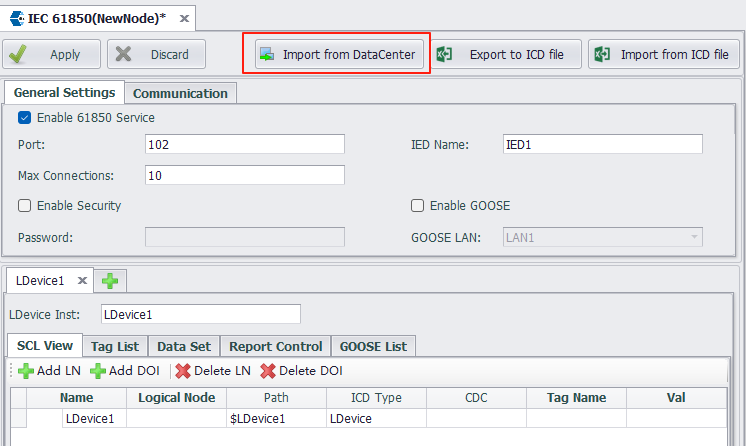Click the IED Name input field
This screenshot has width=746, height=446.
click(x=602, y=144)
